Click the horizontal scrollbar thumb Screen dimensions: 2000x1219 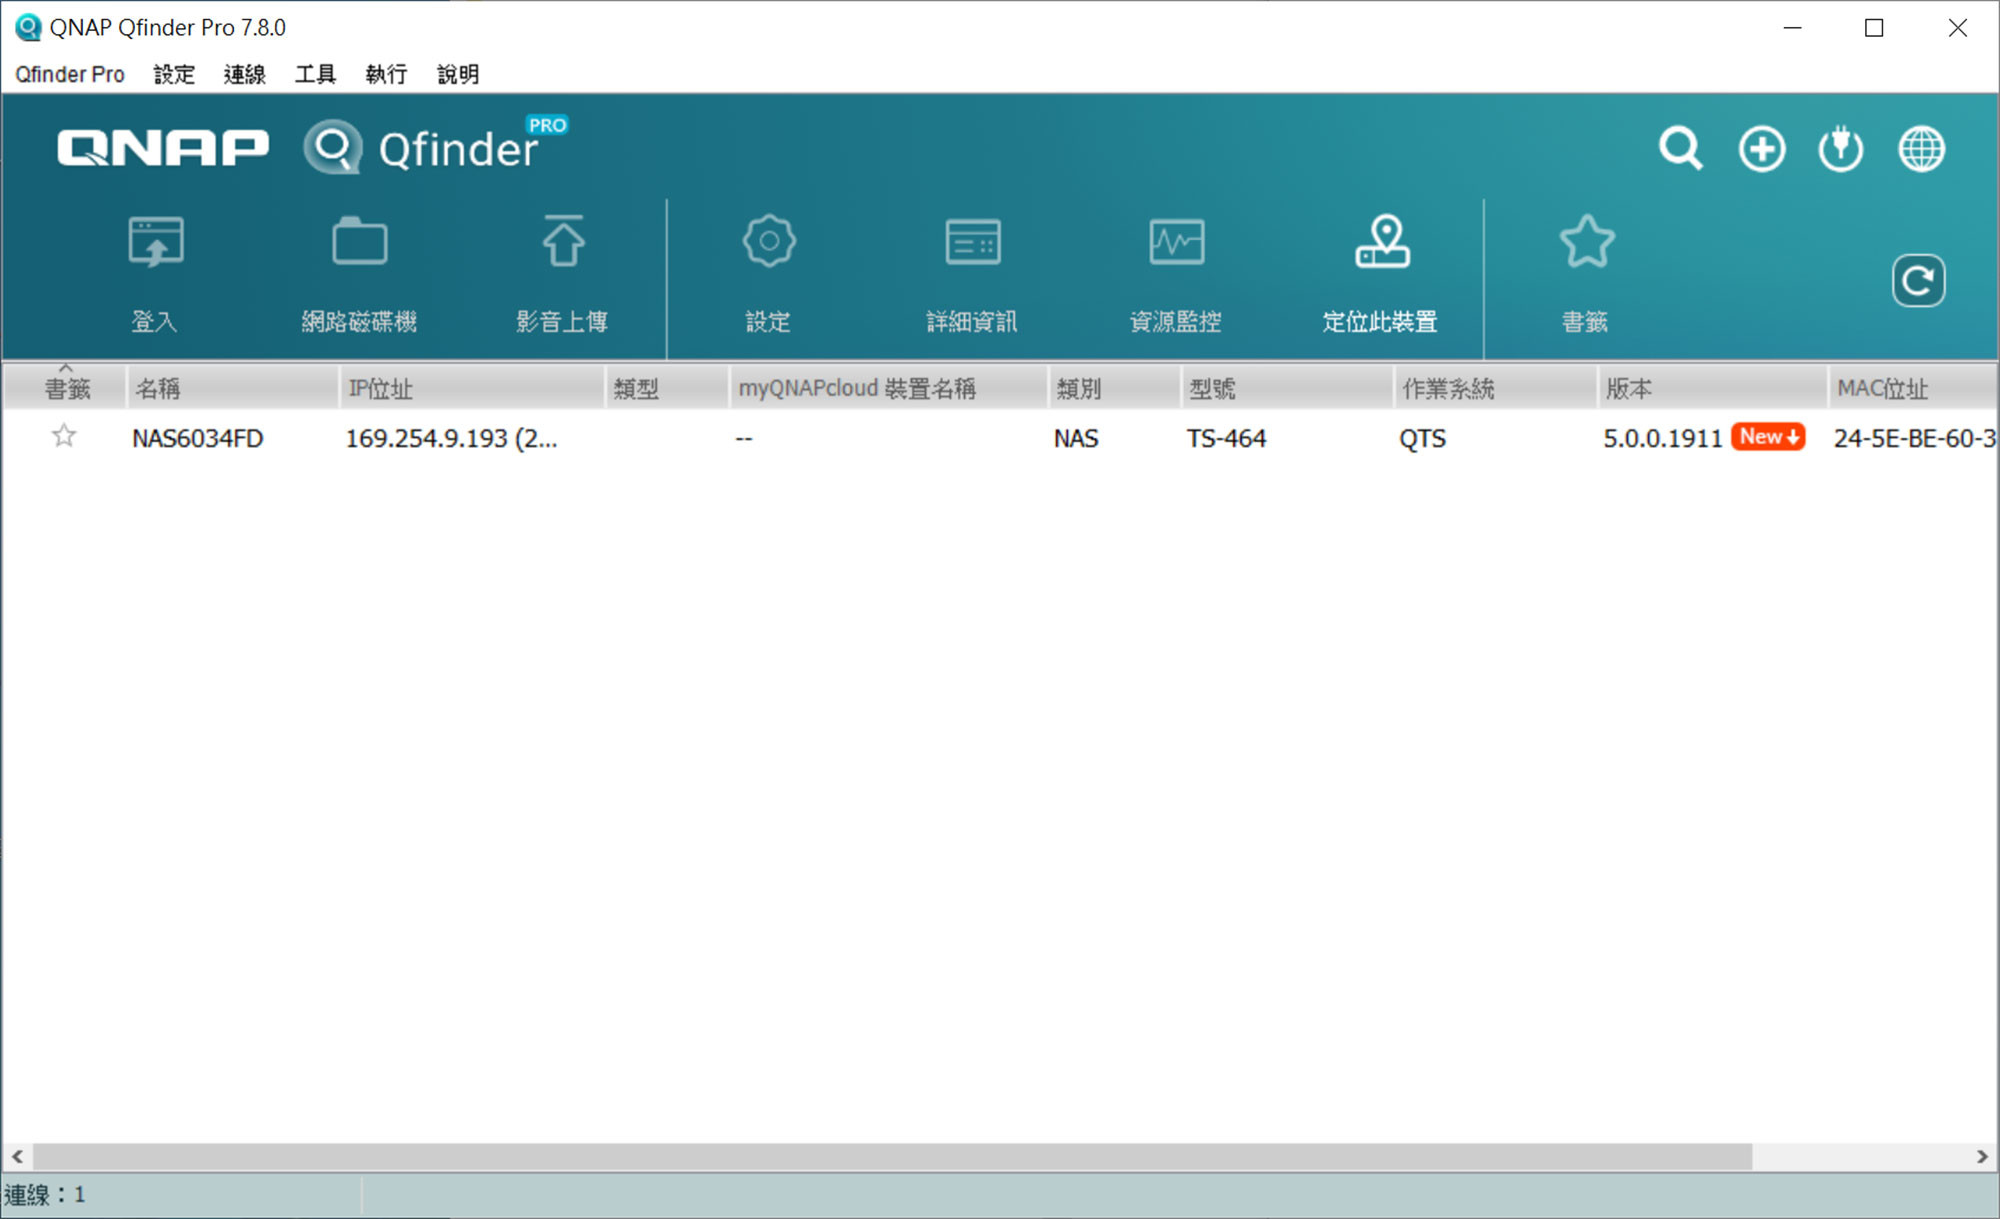tap(893, 1156)
